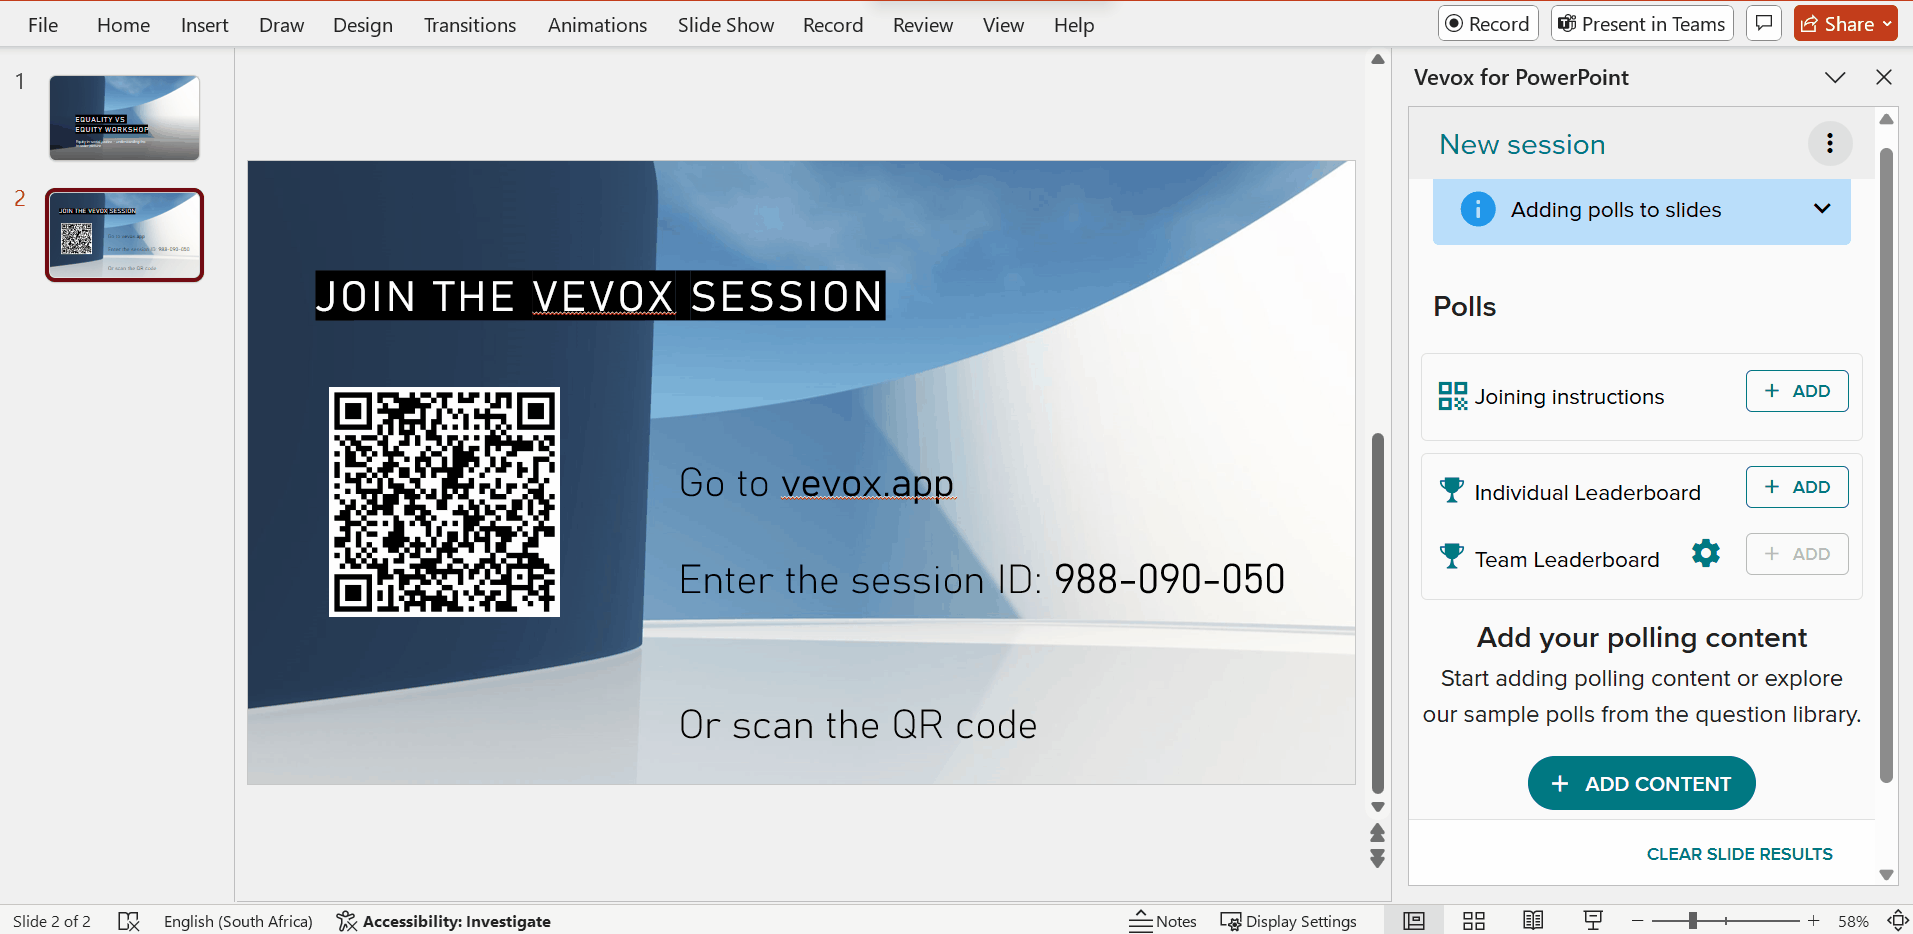
Task: Switch to Normal view in status bar
Action: [1414, 921]
